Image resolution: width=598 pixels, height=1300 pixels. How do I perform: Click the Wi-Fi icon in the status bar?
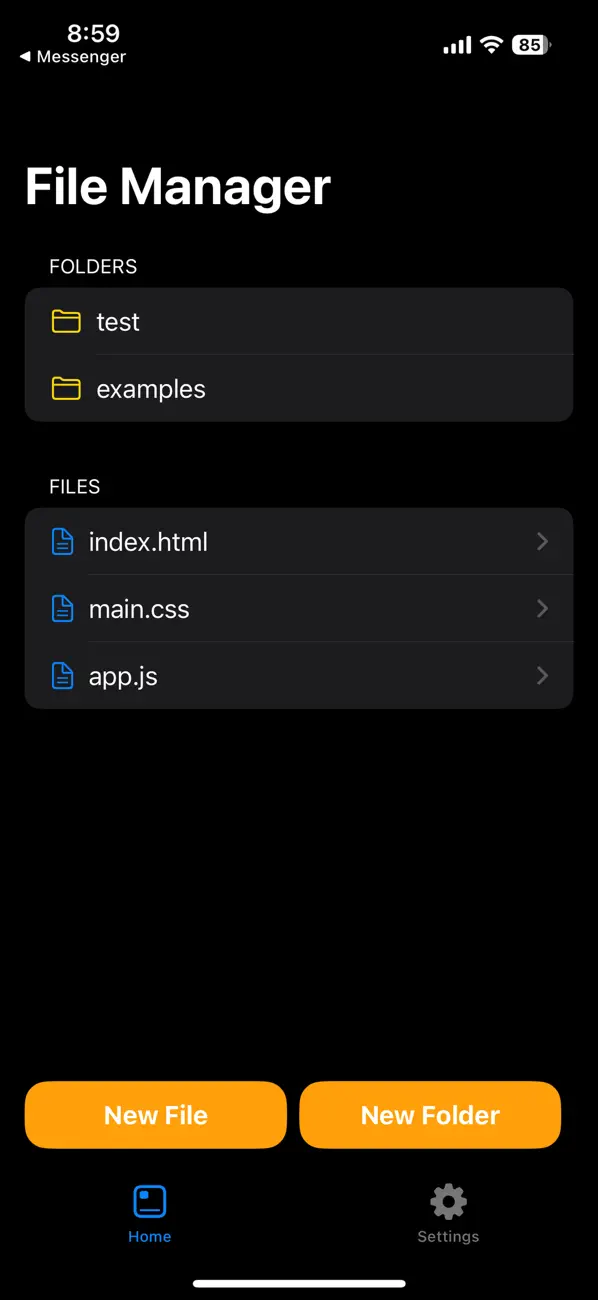[x=490, y=44]
